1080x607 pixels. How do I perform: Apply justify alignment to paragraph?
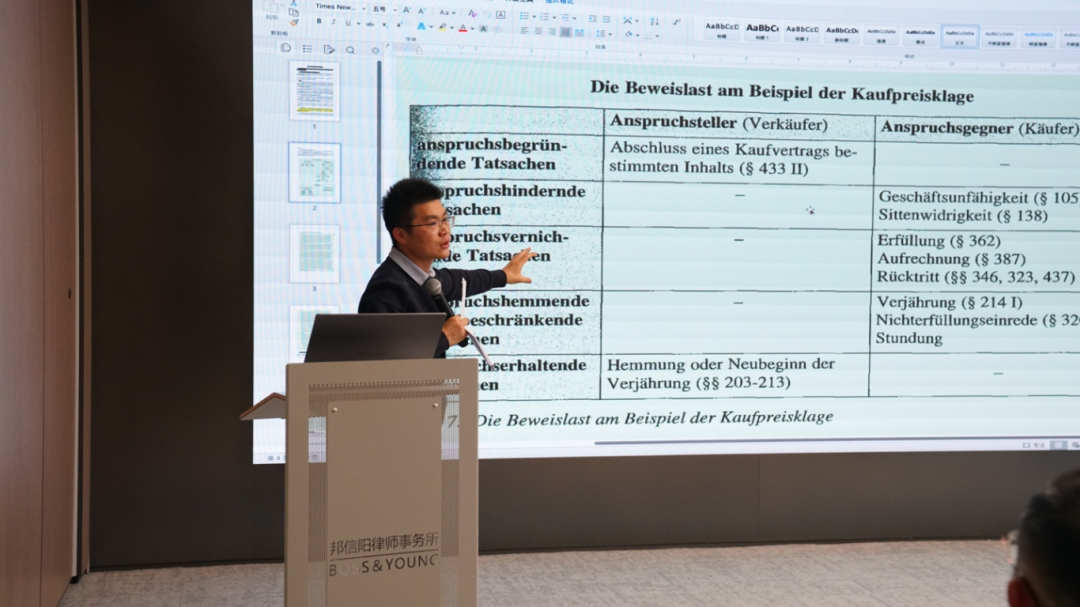point(565,32)
